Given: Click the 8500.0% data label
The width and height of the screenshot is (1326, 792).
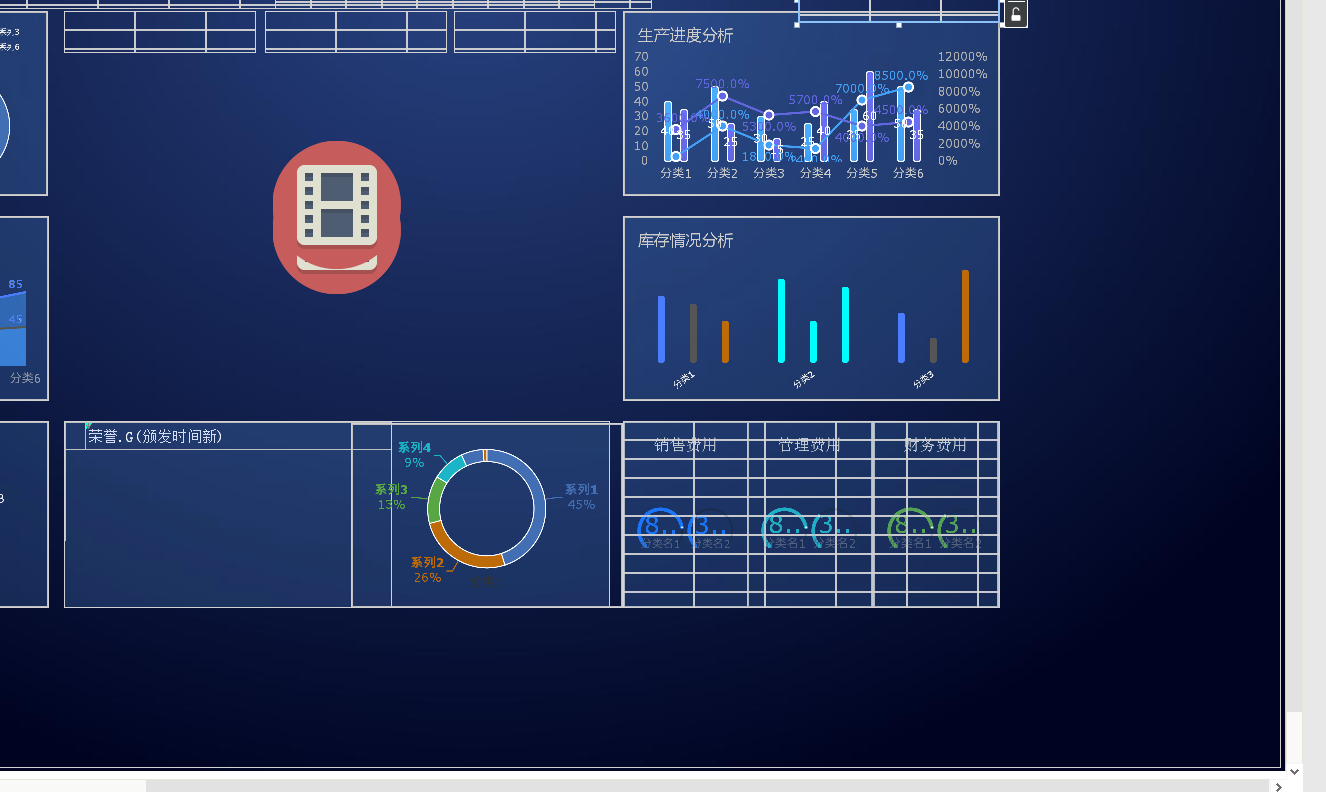Looking at the screenshot, I should (x=901, y=75).
